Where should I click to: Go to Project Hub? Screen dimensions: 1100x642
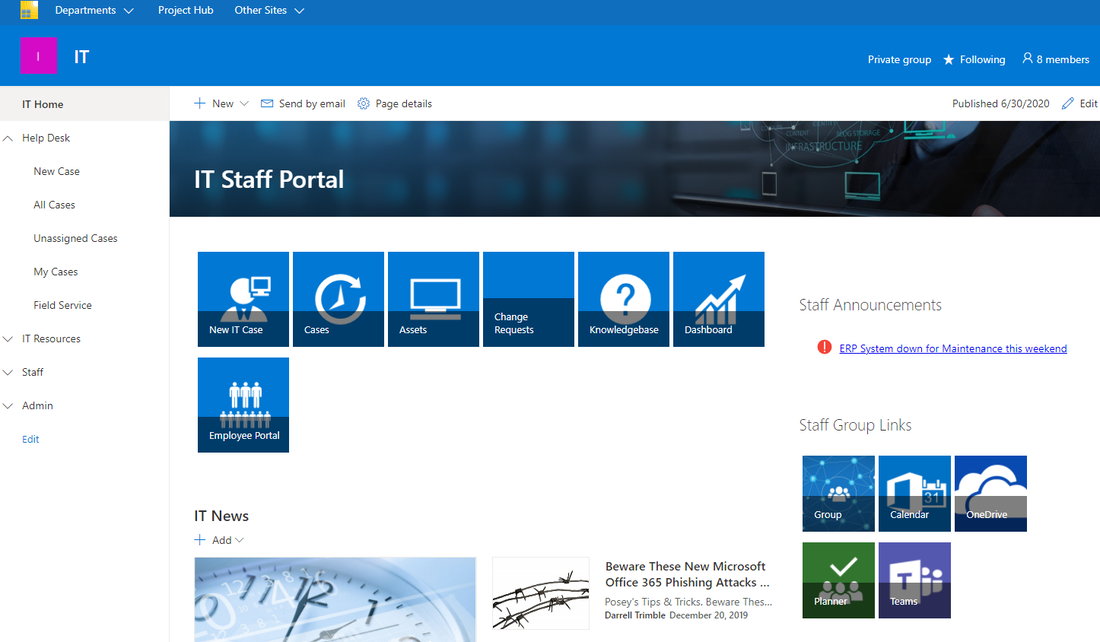(x=185, y=10)
